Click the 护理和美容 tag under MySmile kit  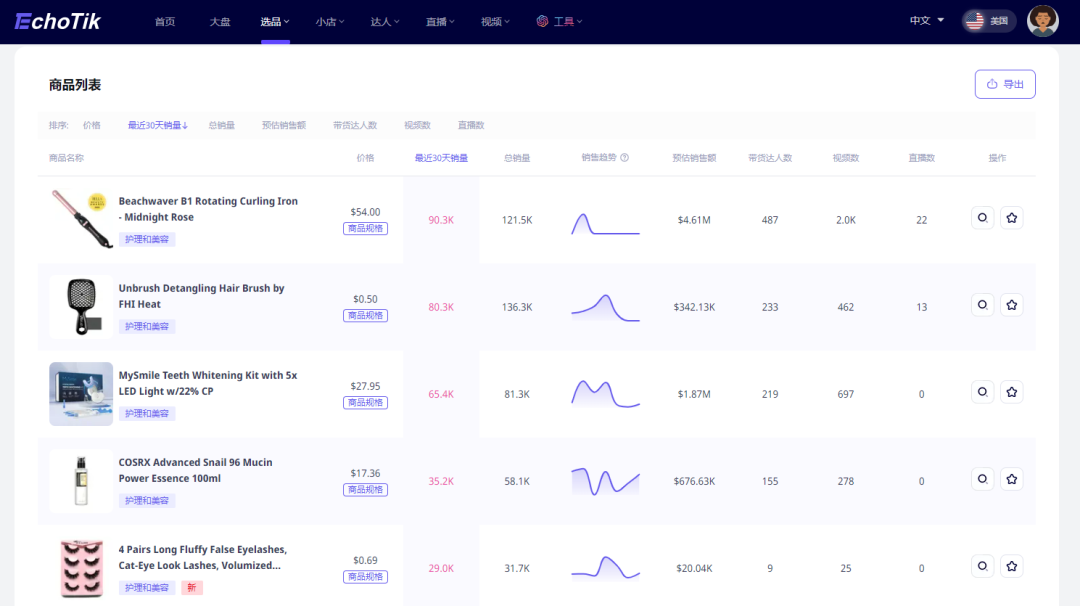[147, 414]
